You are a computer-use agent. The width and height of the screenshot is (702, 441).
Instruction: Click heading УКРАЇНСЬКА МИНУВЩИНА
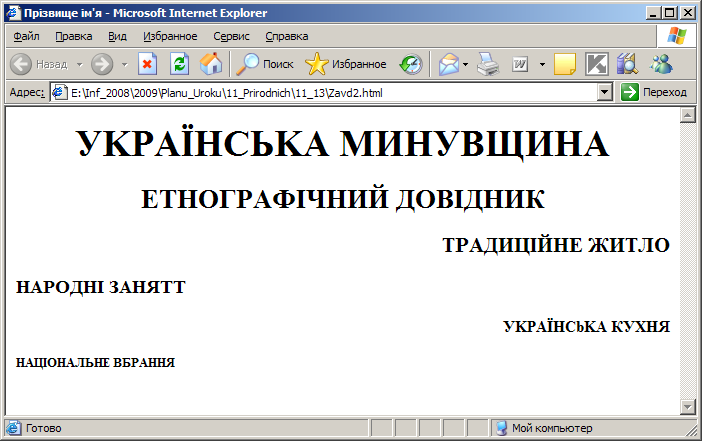343,144
